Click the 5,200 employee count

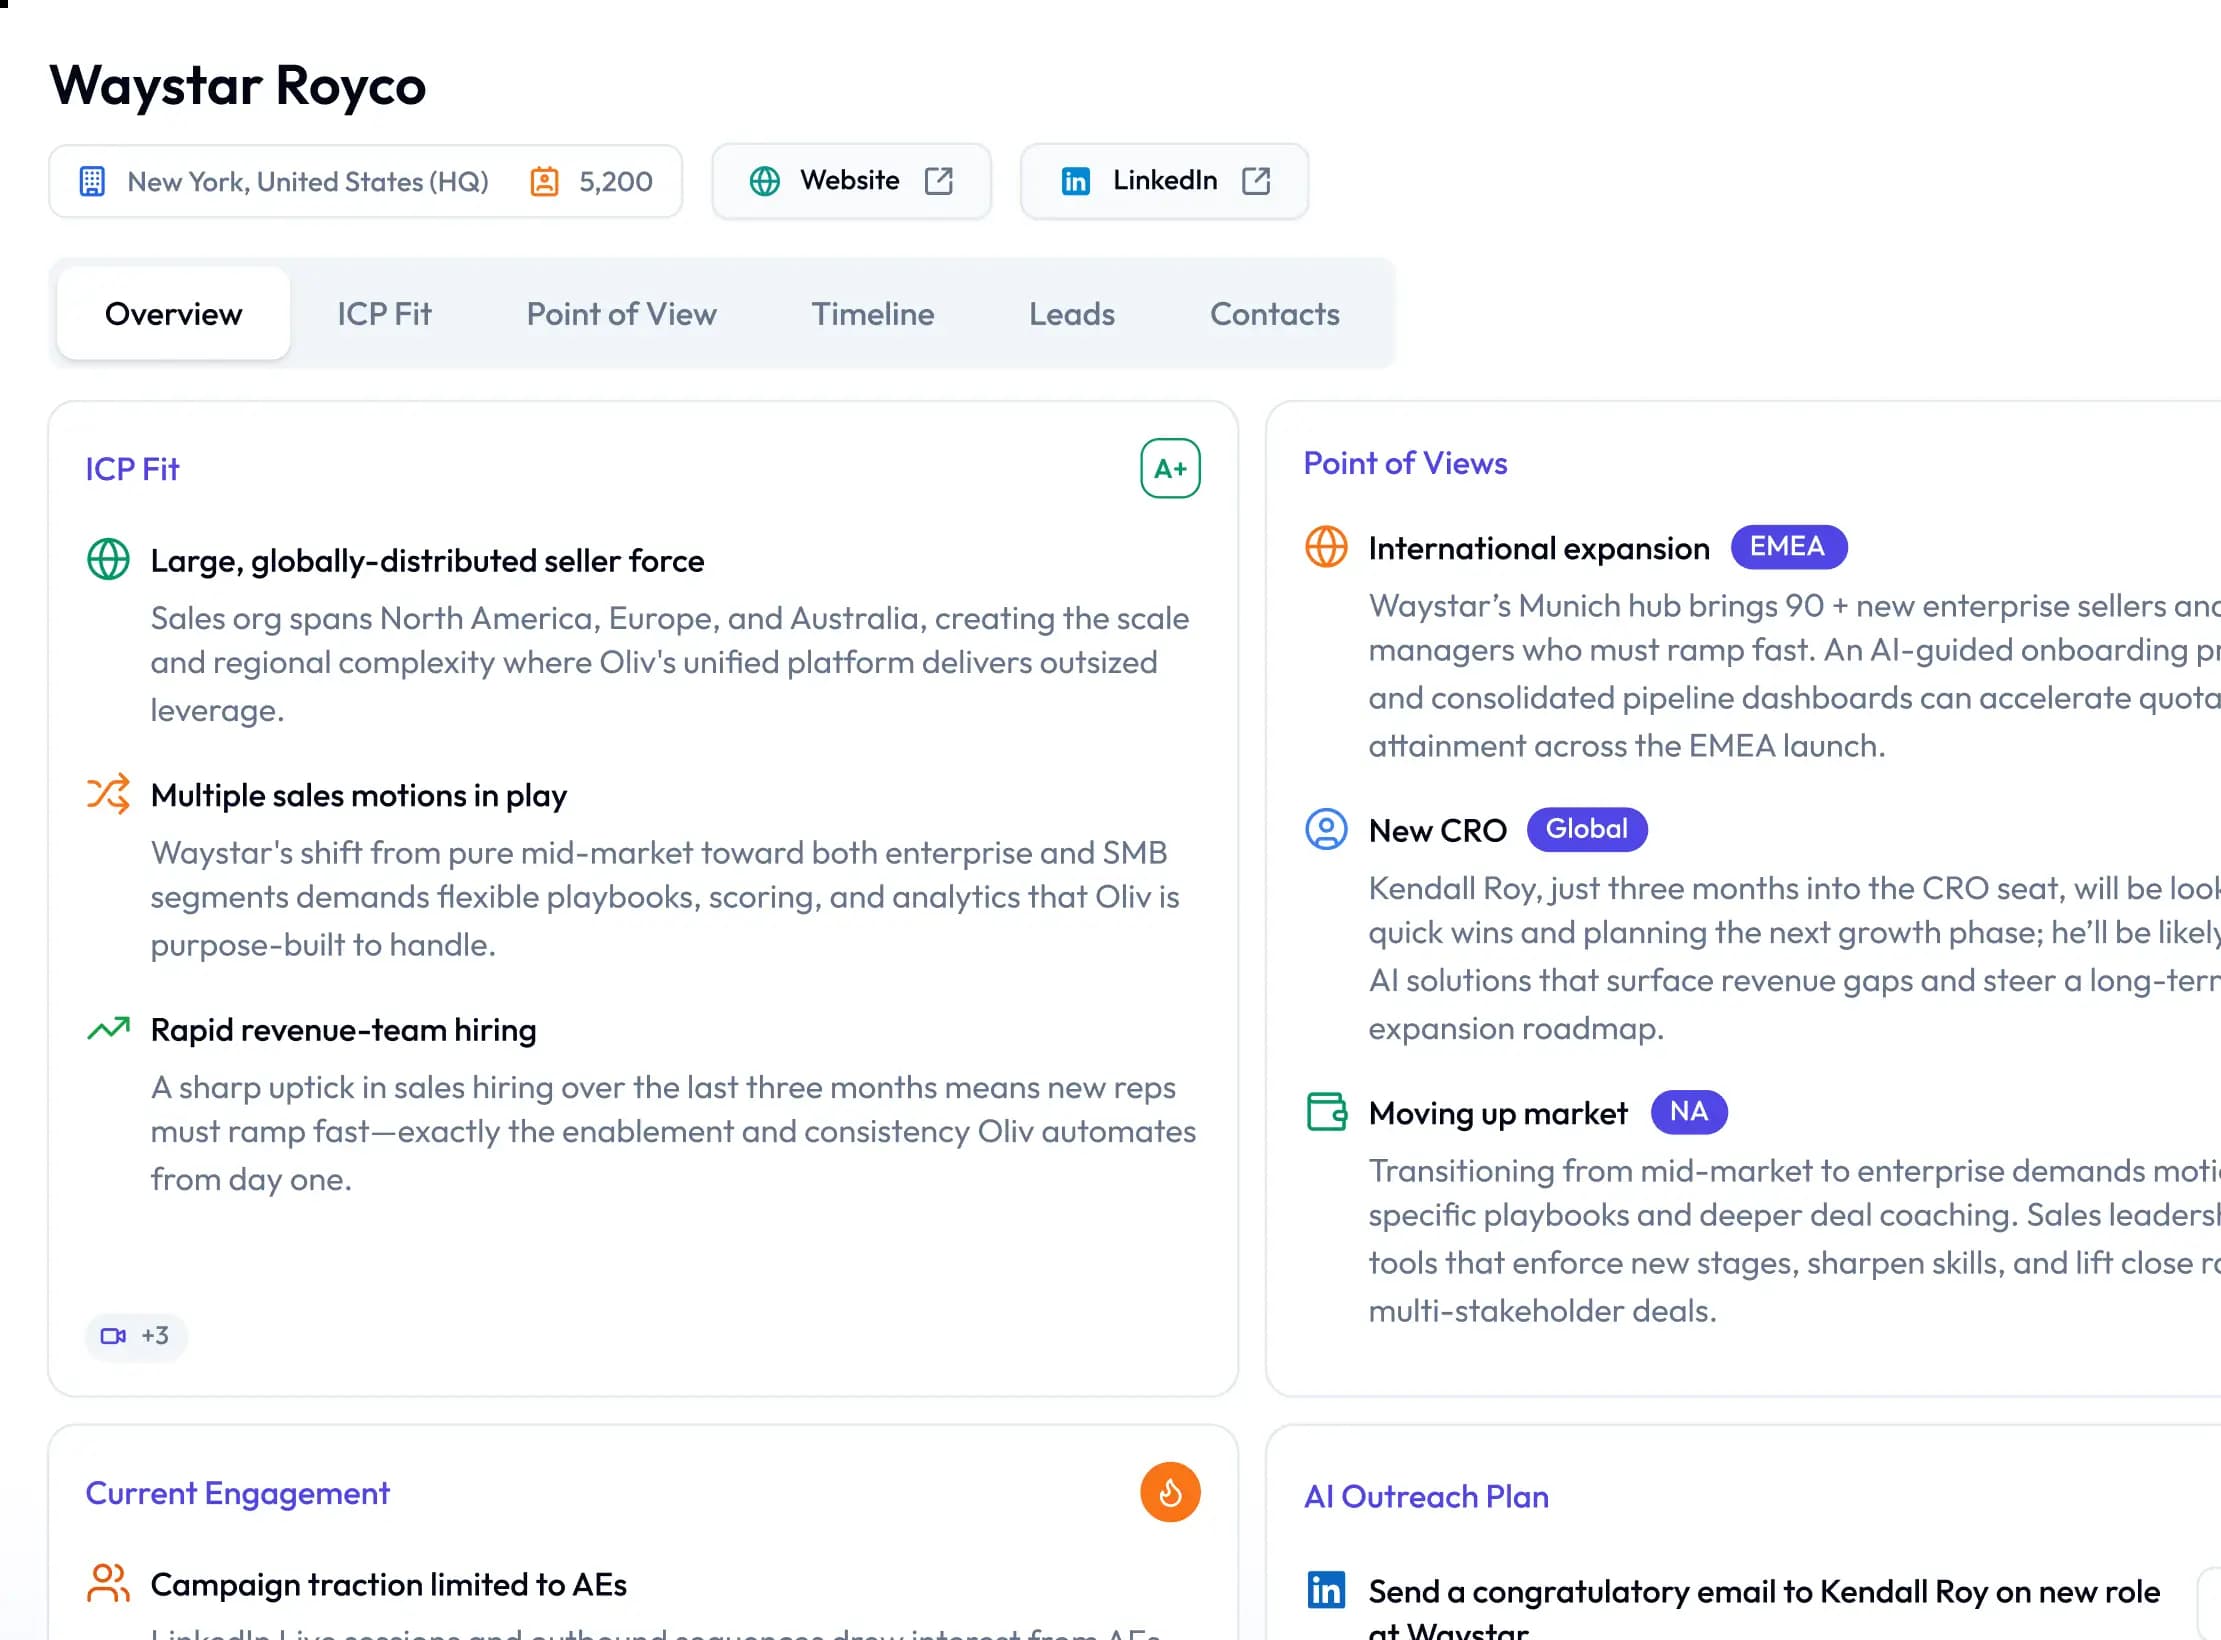[x=616, y=182]
